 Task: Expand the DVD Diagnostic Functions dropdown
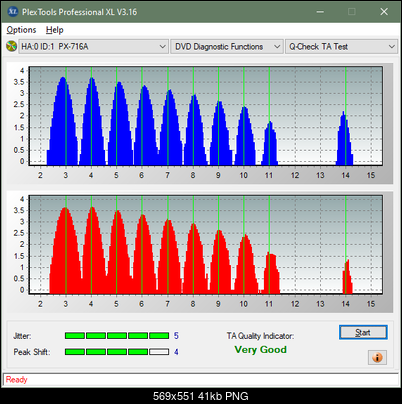[x=227, y=47]
